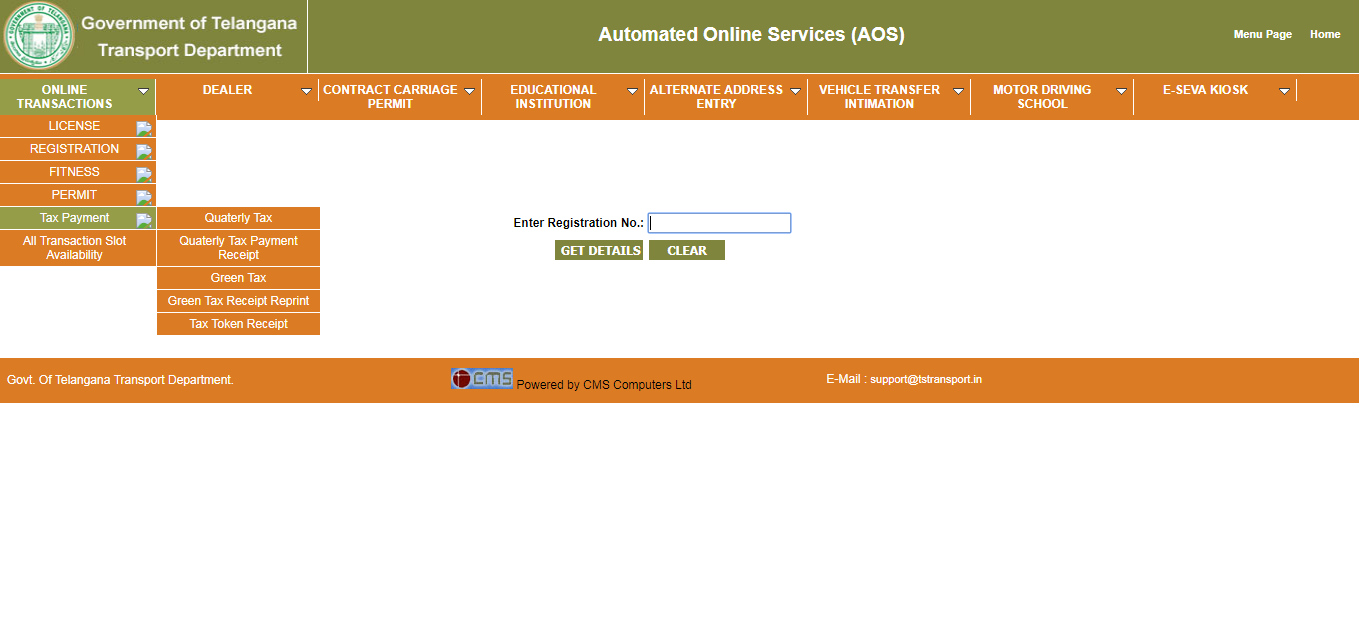This screenshot has width=1359, height=623.
Task: Open the VEHICLE TRANSFER INTIMATION dropdown
Action: click(x=958, y=91)
